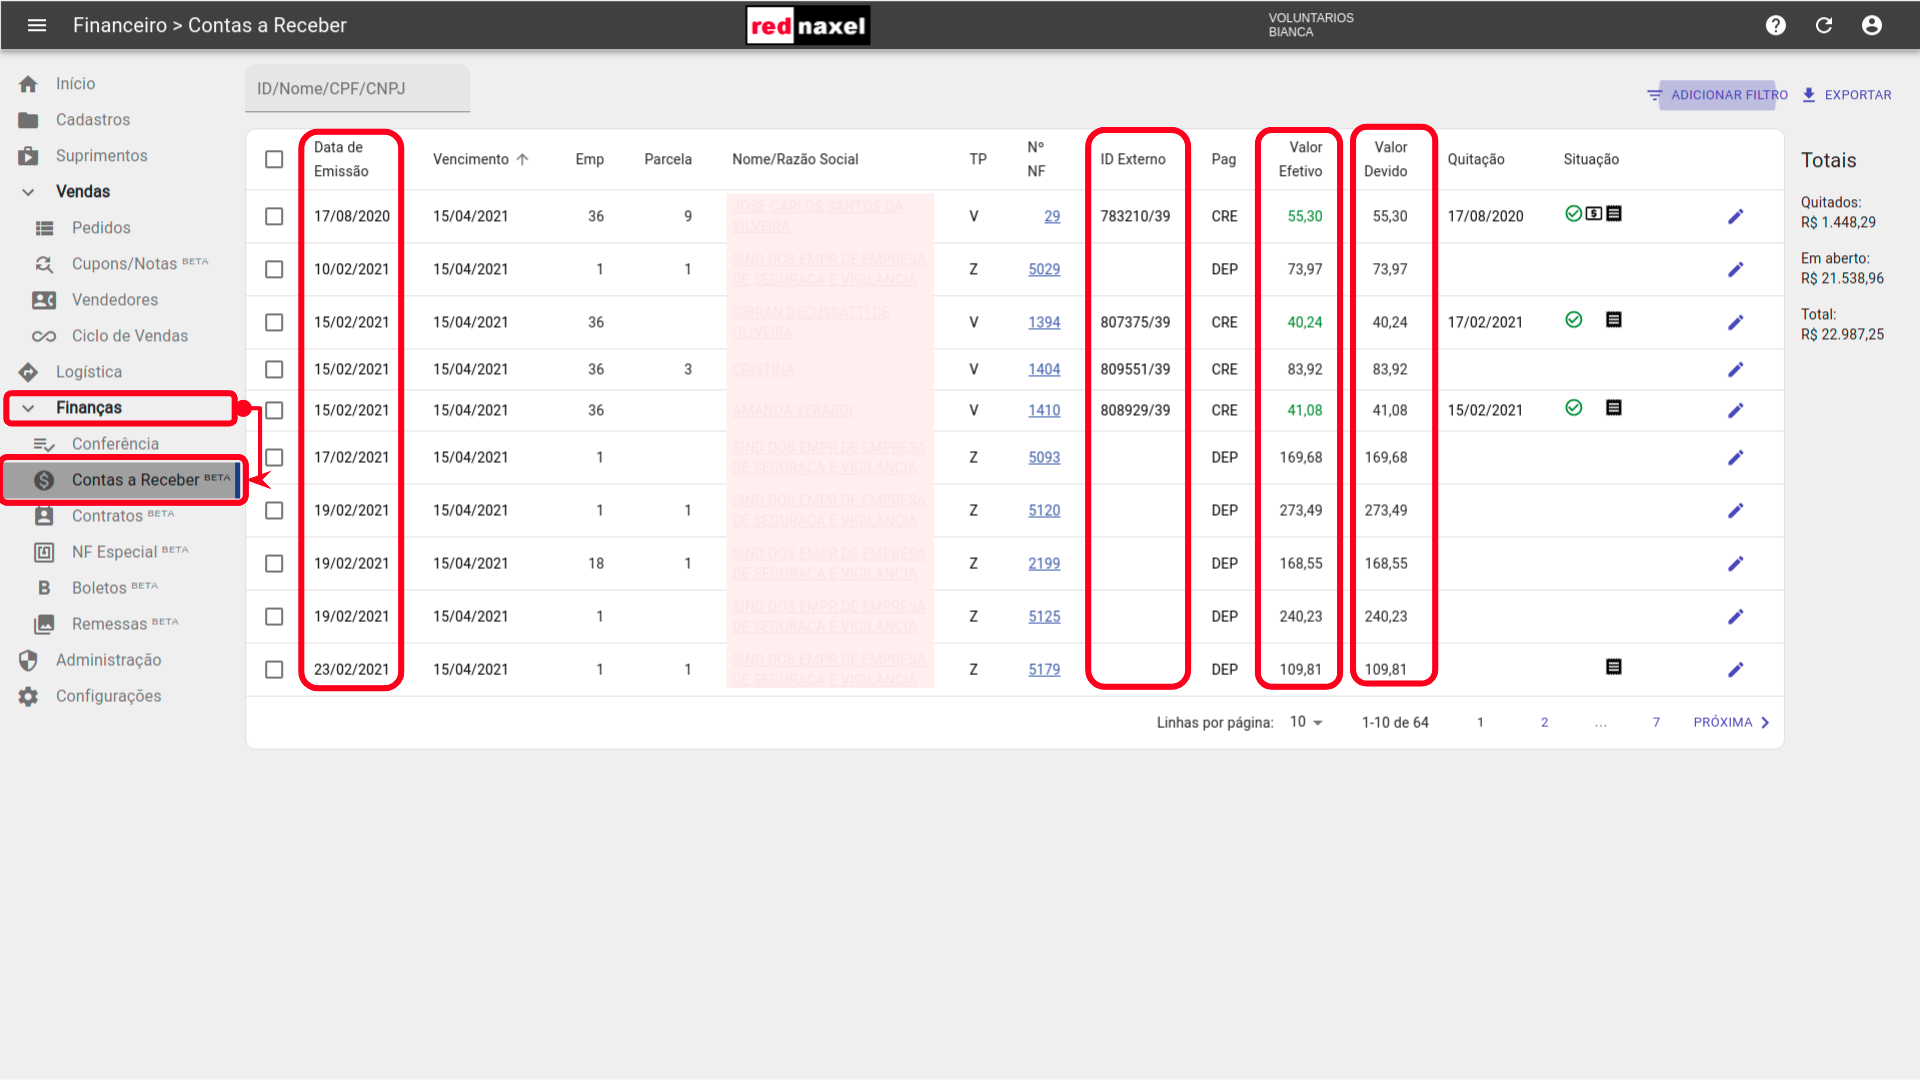Collapse the Vendas menu section
Viewport: 1920px width, 1080px height.
[28, 191]
